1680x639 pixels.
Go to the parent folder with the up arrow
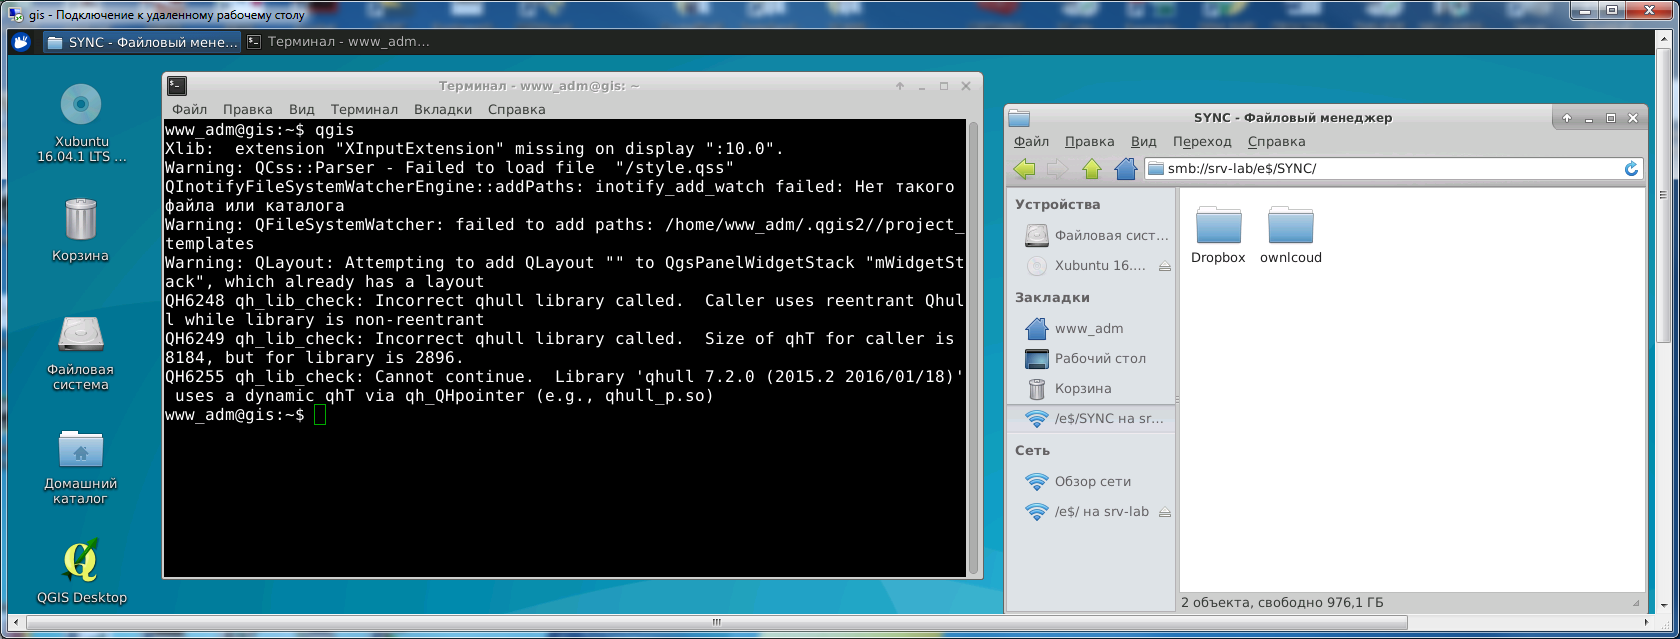click(1092, 169)
